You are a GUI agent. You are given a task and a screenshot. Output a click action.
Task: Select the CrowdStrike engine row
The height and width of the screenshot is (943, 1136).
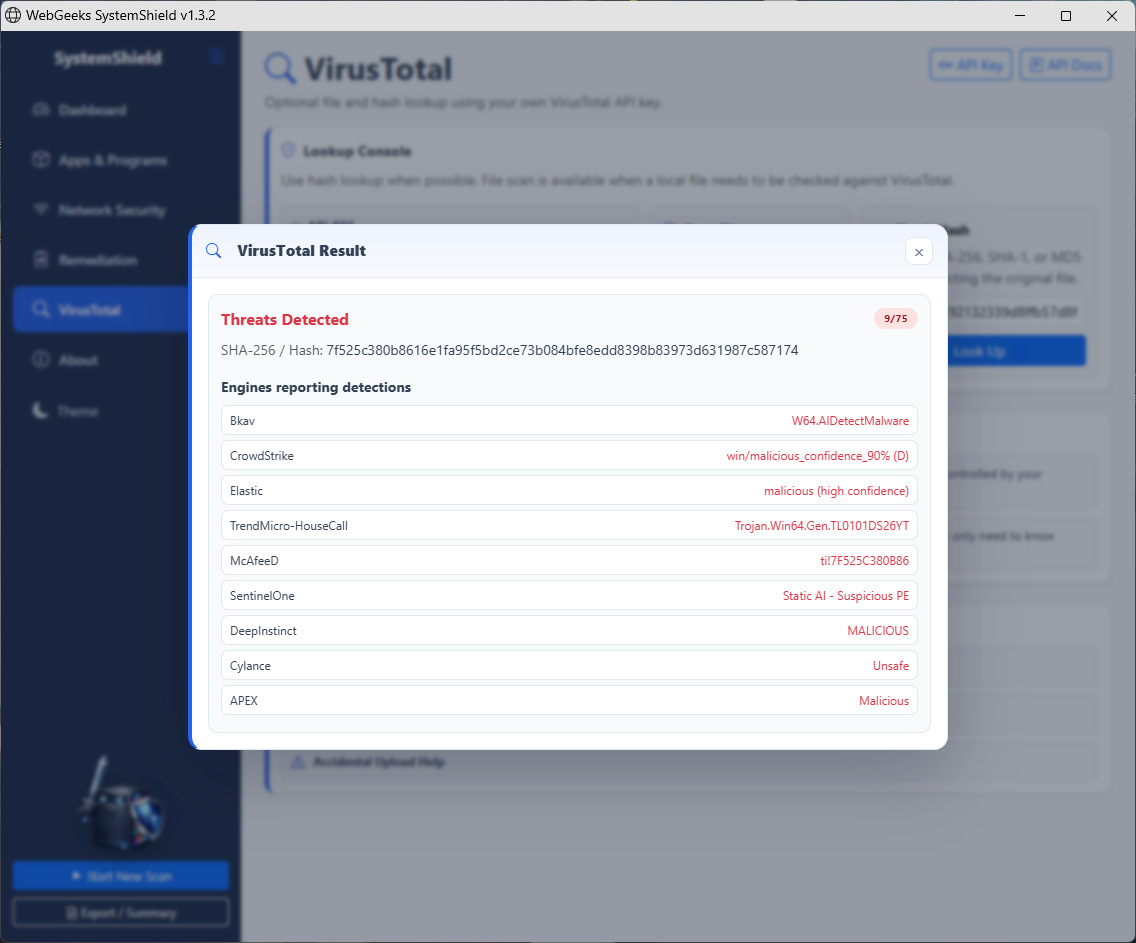(x=569, y=456)
